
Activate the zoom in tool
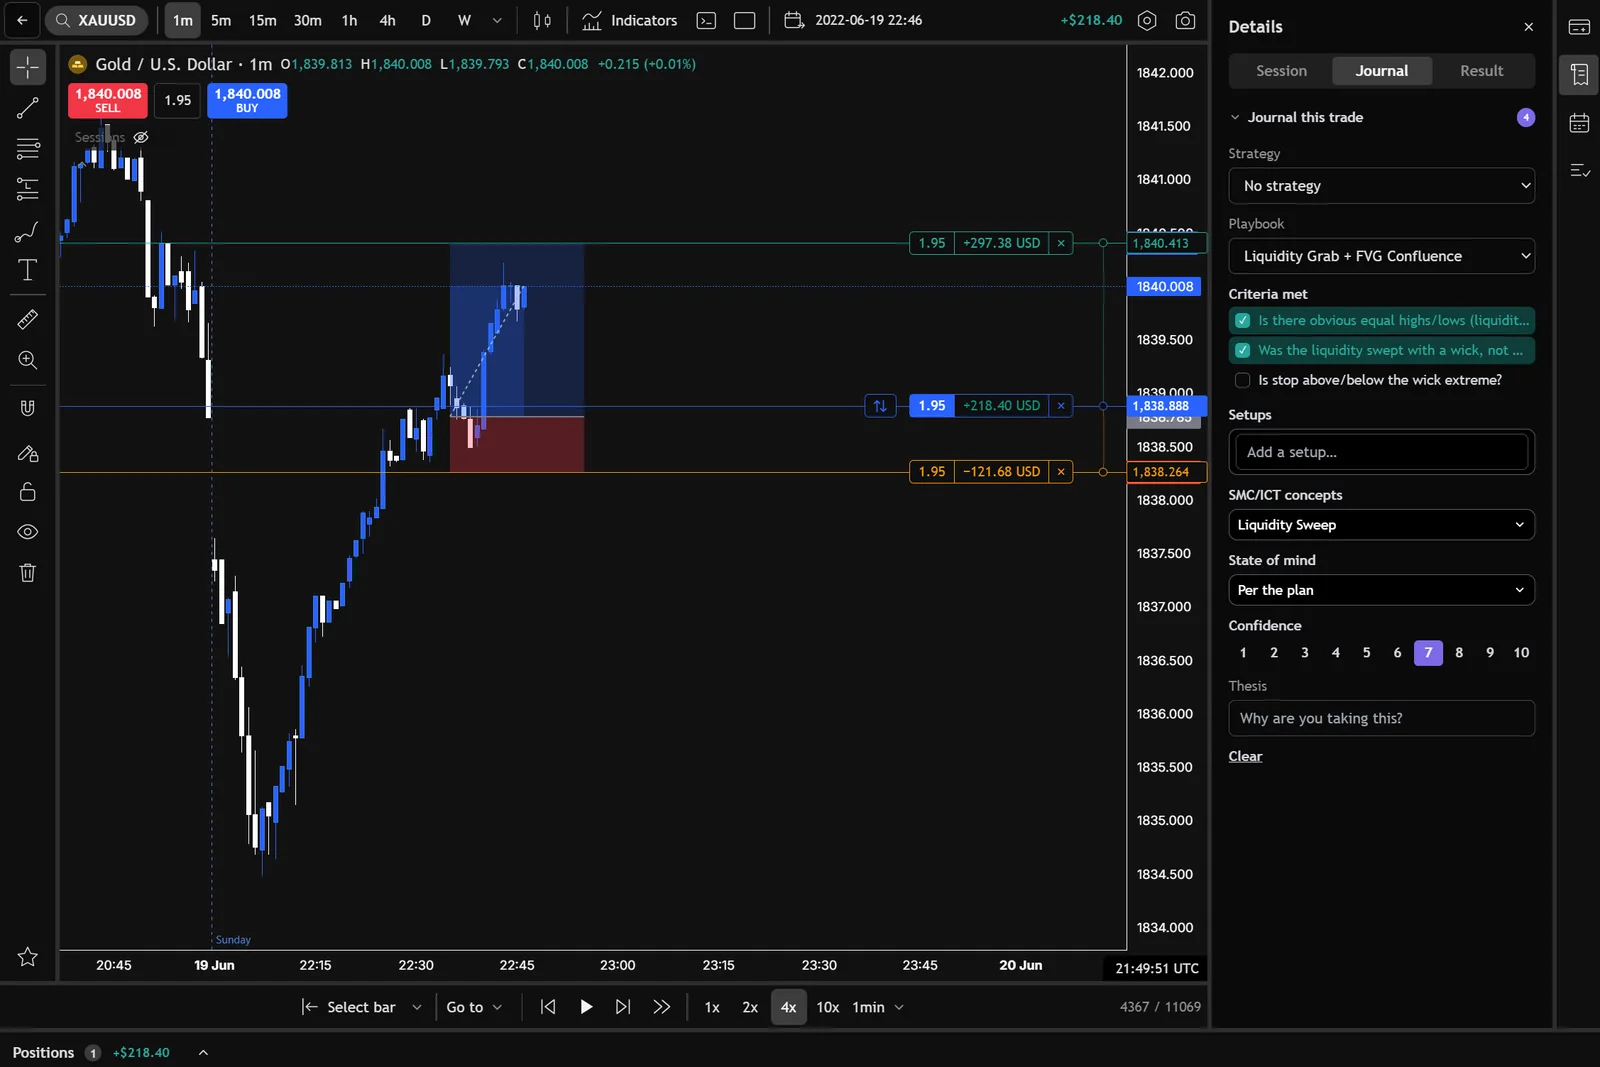click(28, 360)
